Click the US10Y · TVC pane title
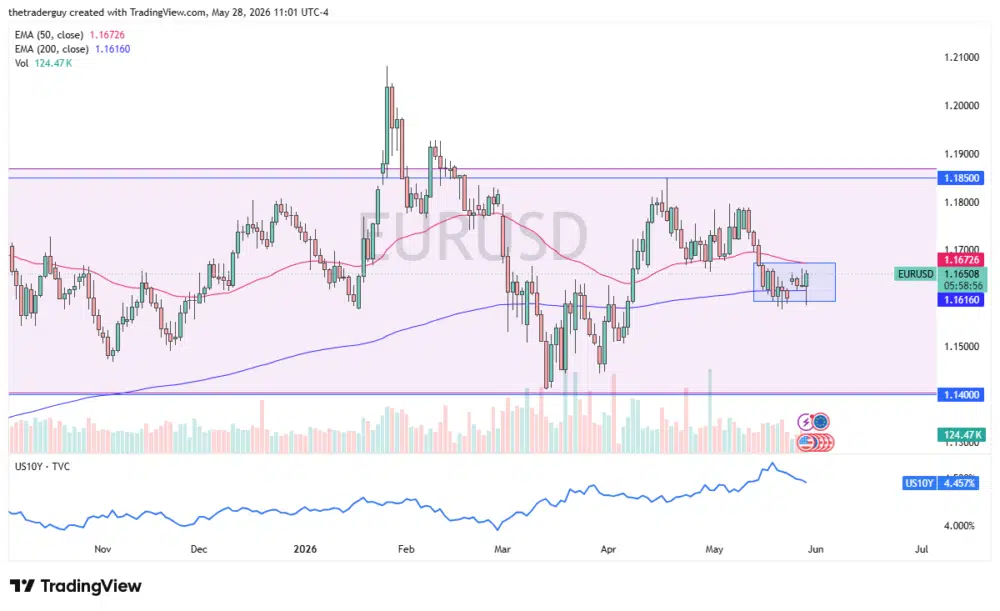The width and height of the screenshot is (1000, 611). [x=42, y=466]
